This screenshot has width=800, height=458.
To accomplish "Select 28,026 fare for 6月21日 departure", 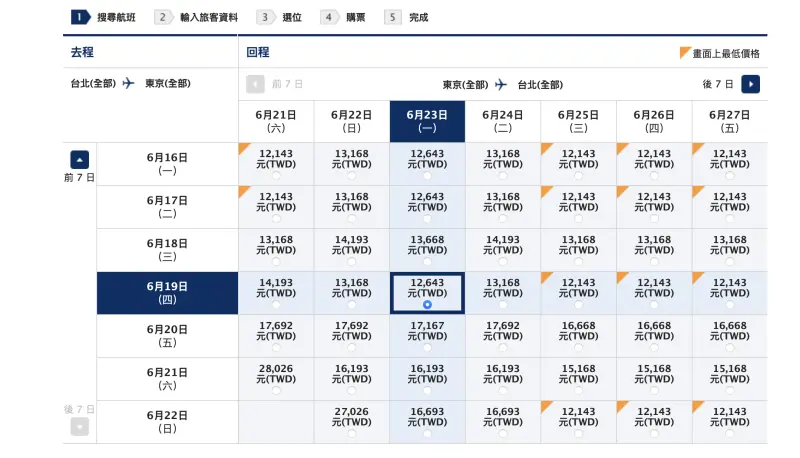I will coord(276,379).
